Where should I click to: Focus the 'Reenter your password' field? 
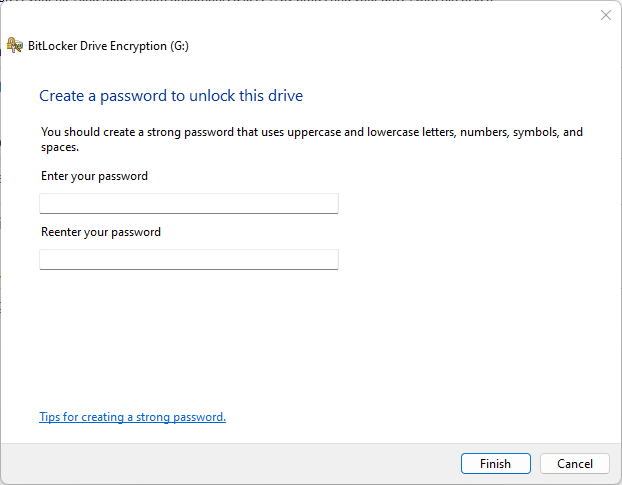click(x=189, y=259)
